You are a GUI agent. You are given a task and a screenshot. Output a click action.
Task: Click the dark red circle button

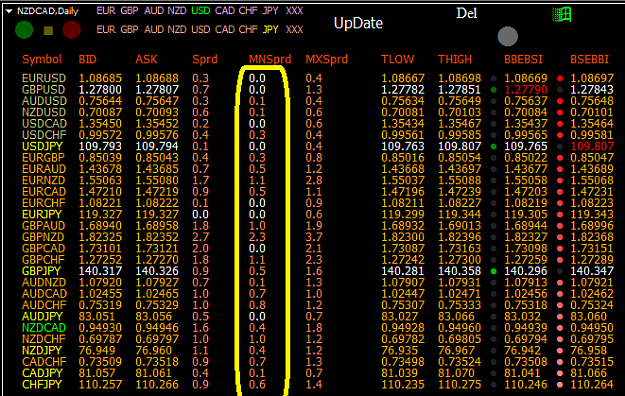click(72, 30)
